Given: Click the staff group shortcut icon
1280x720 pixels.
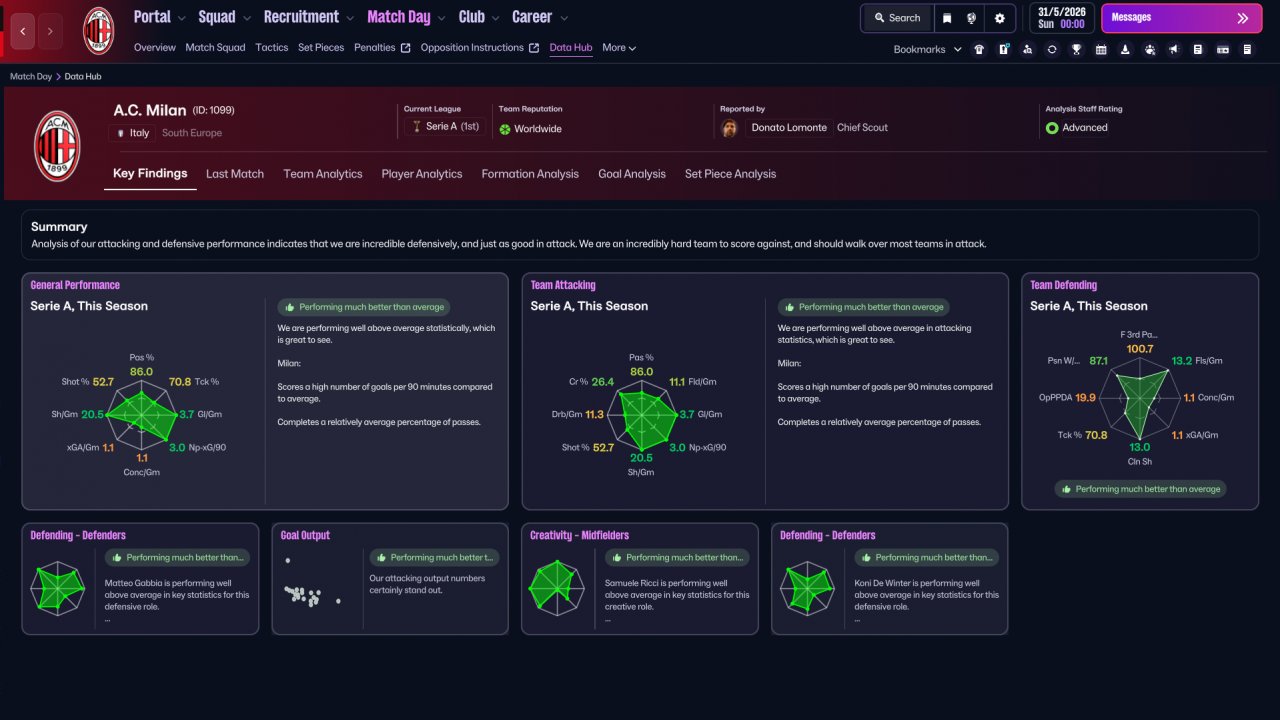Looking at the screenshot, I should pyautogui.click(x=1150, y=49).
